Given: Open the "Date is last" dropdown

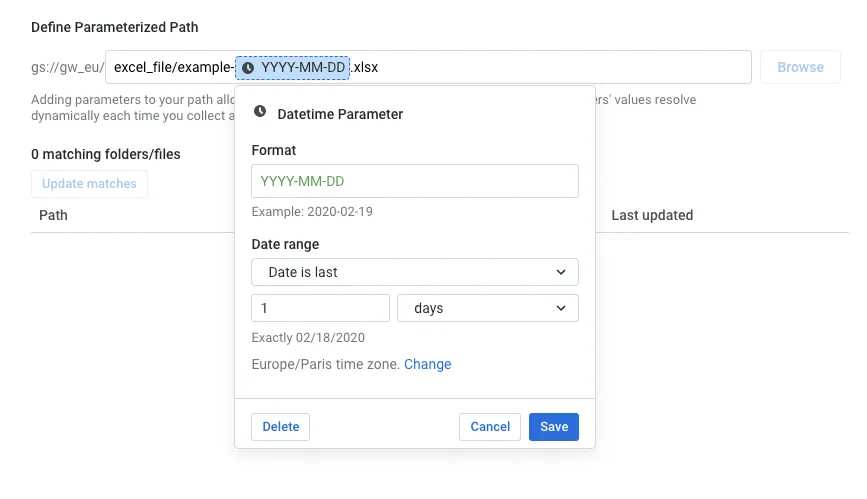Looking at the screenshot, I should pyautogui.click(x=414, y=272).
